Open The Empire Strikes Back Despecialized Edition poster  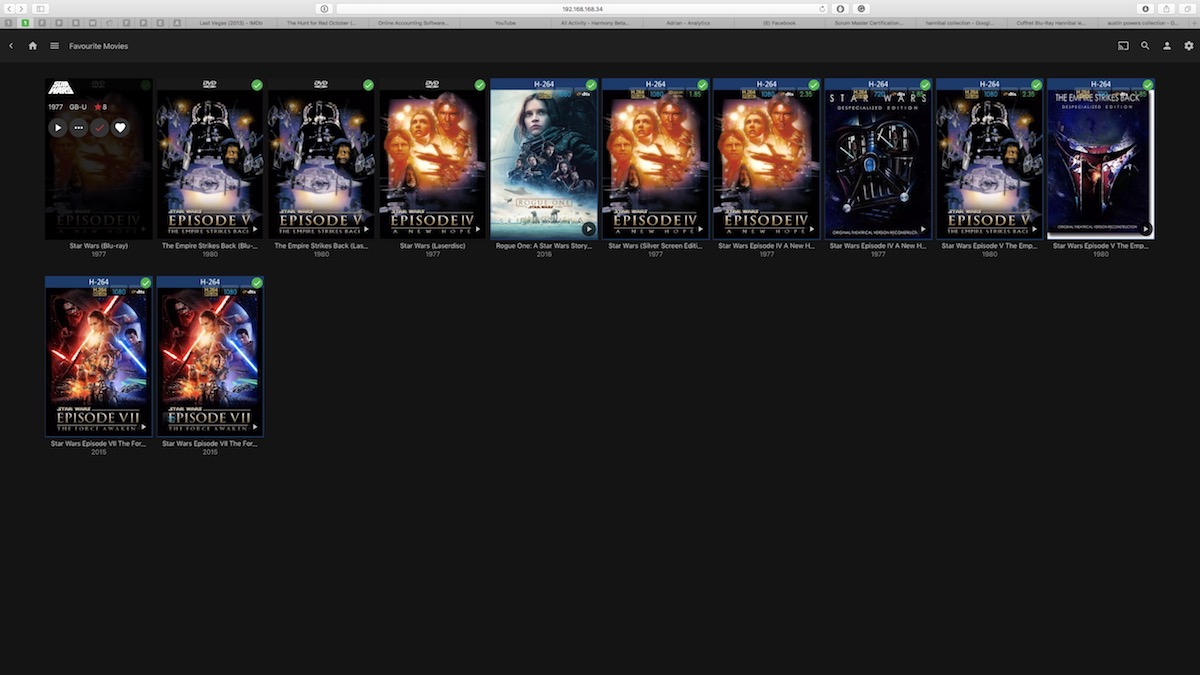pyautogui.click(x=1101, y=159)
